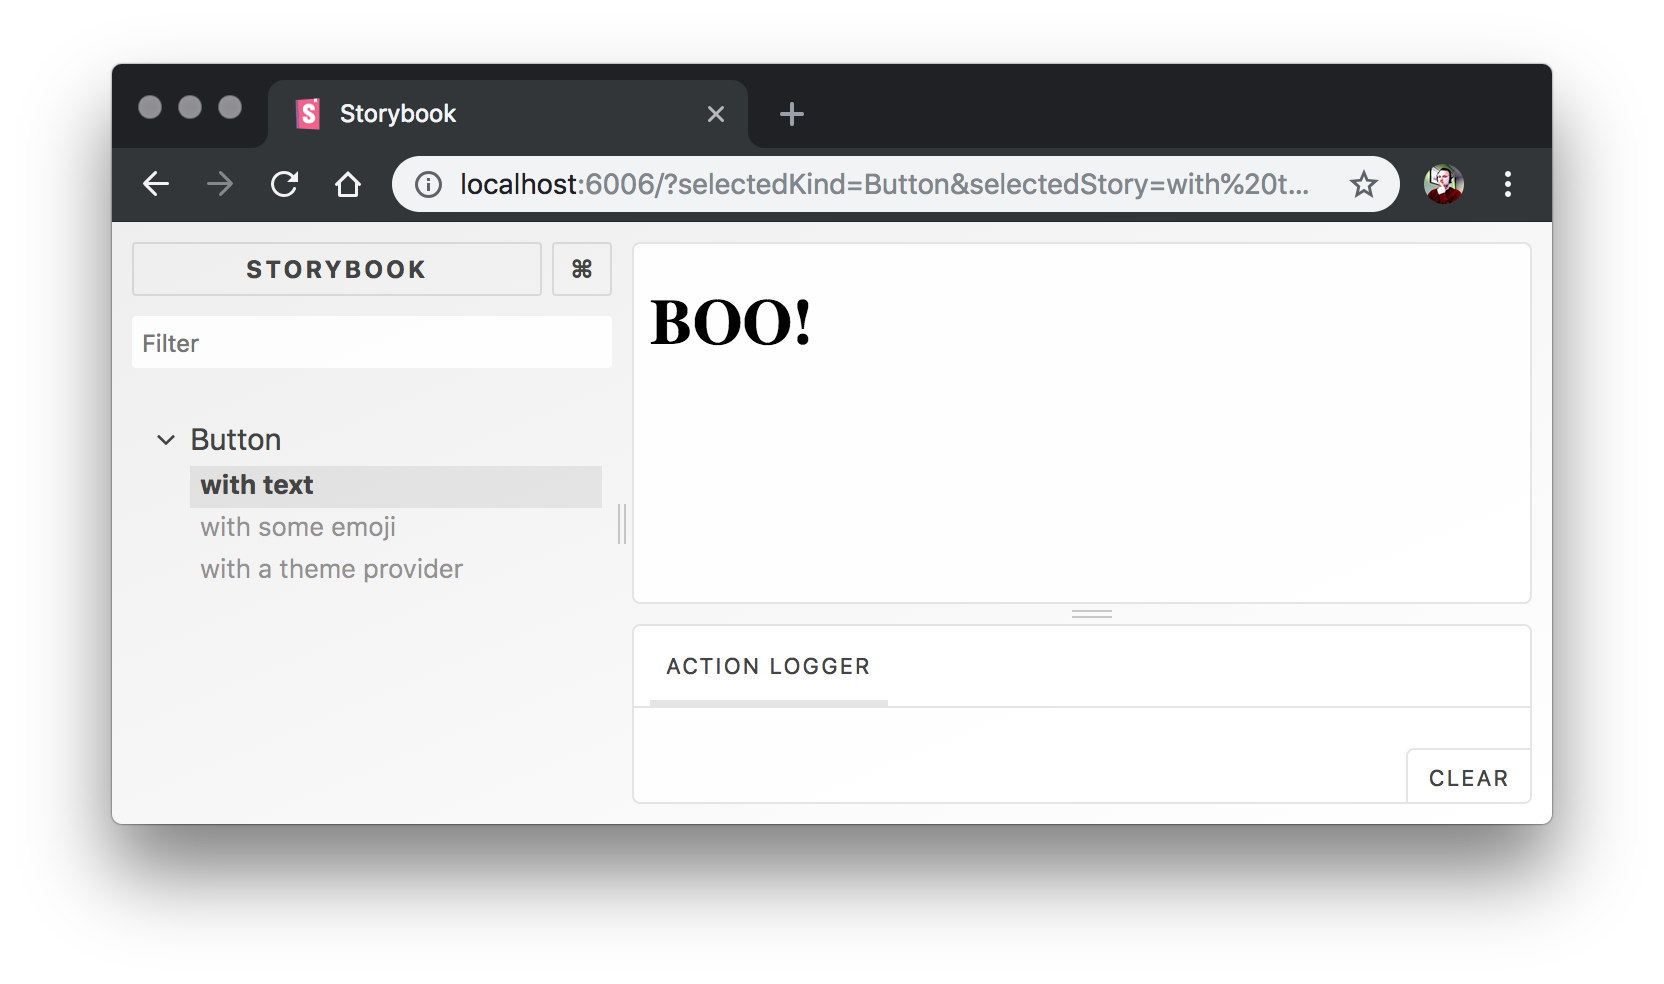Click the red close window dot
1664x984 pixels.
[x=150, y=107]
